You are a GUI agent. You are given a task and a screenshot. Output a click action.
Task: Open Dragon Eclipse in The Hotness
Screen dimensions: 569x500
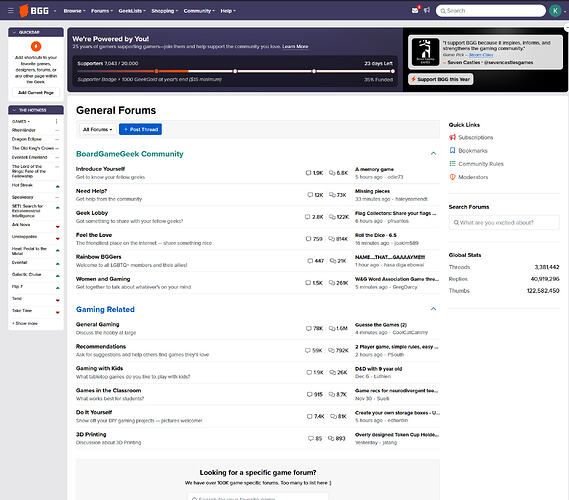26,139
